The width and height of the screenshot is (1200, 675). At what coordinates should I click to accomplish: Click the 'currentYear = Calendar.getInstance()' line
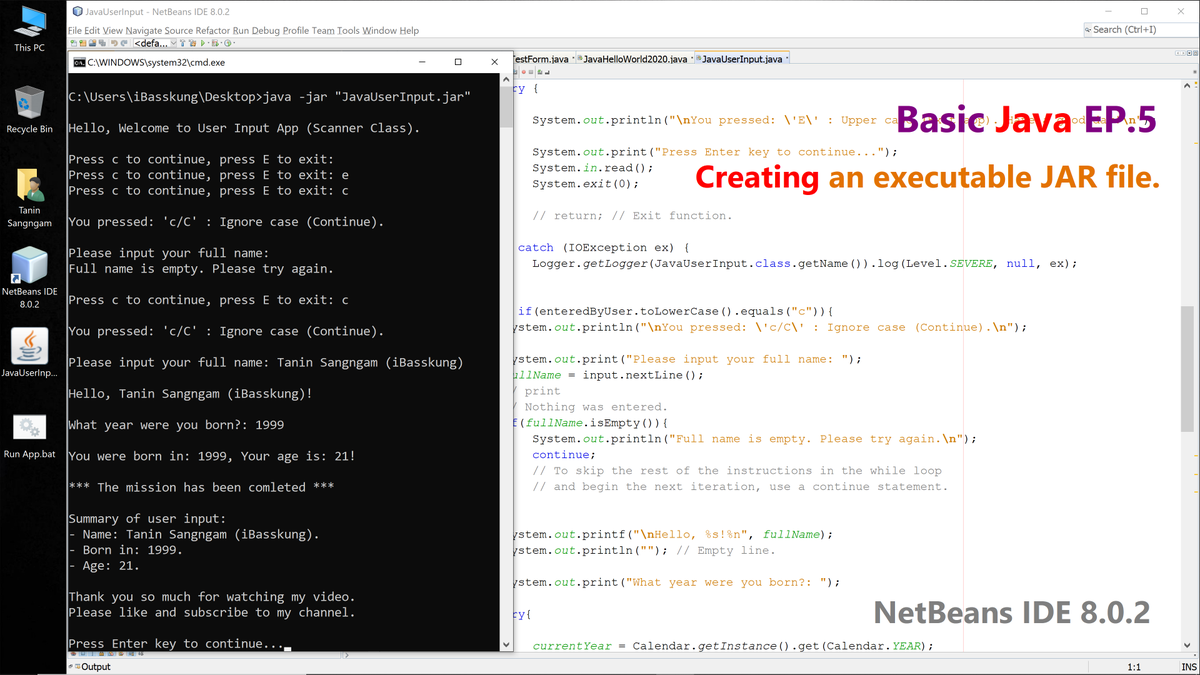(x=732, y=646)
